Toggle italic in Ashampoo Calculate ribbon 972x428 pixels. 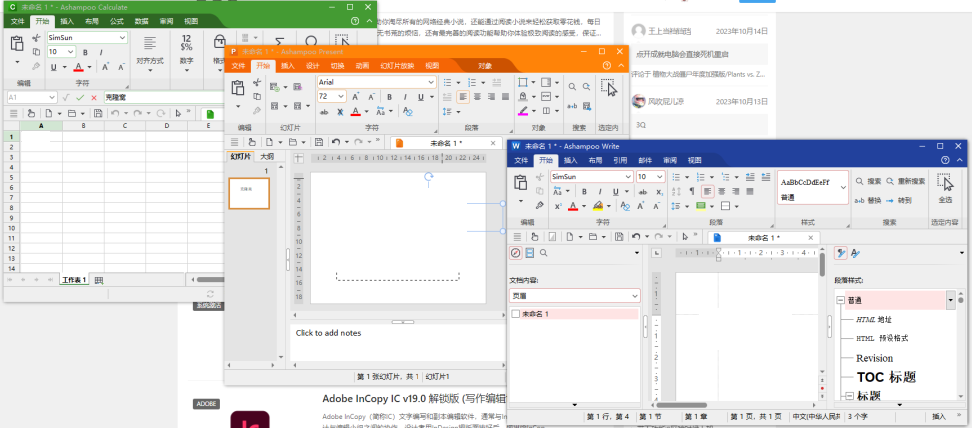pyautogui.click(x=99, y=52)
